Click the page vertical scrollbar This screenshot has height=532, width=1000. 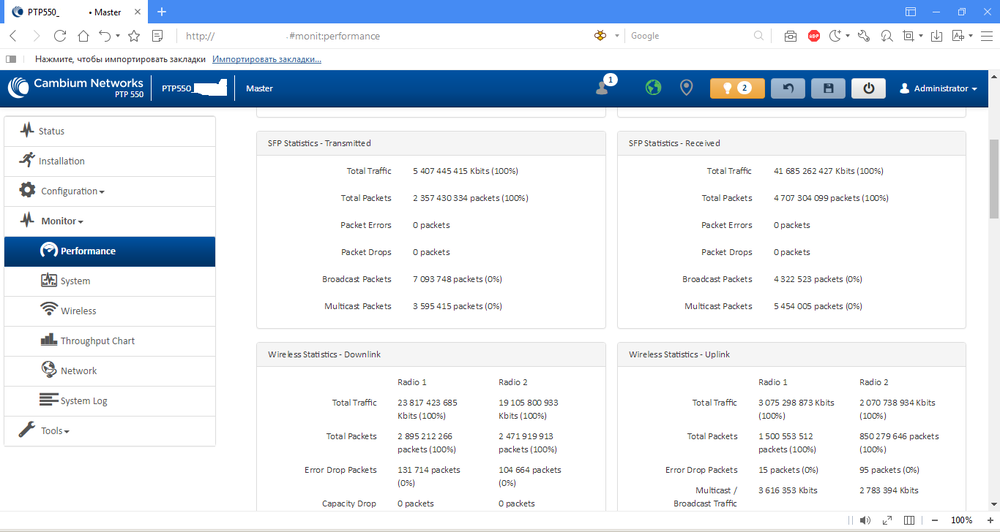(993, 180)
